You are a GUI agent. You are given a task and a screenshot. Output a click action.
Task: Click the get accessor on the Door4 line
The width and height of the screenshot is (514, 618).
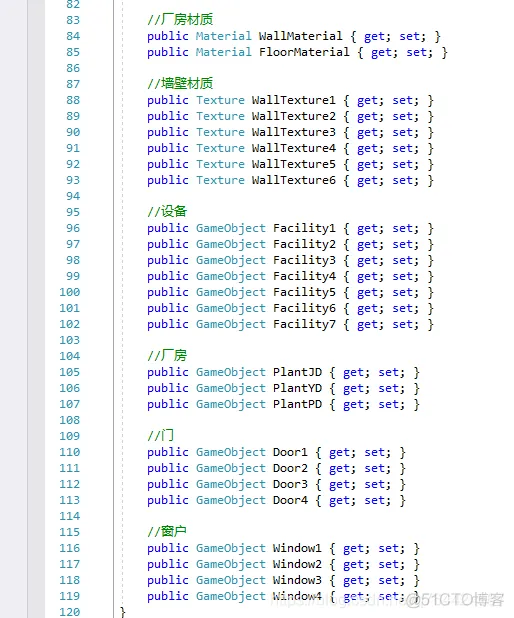point(339,501)
